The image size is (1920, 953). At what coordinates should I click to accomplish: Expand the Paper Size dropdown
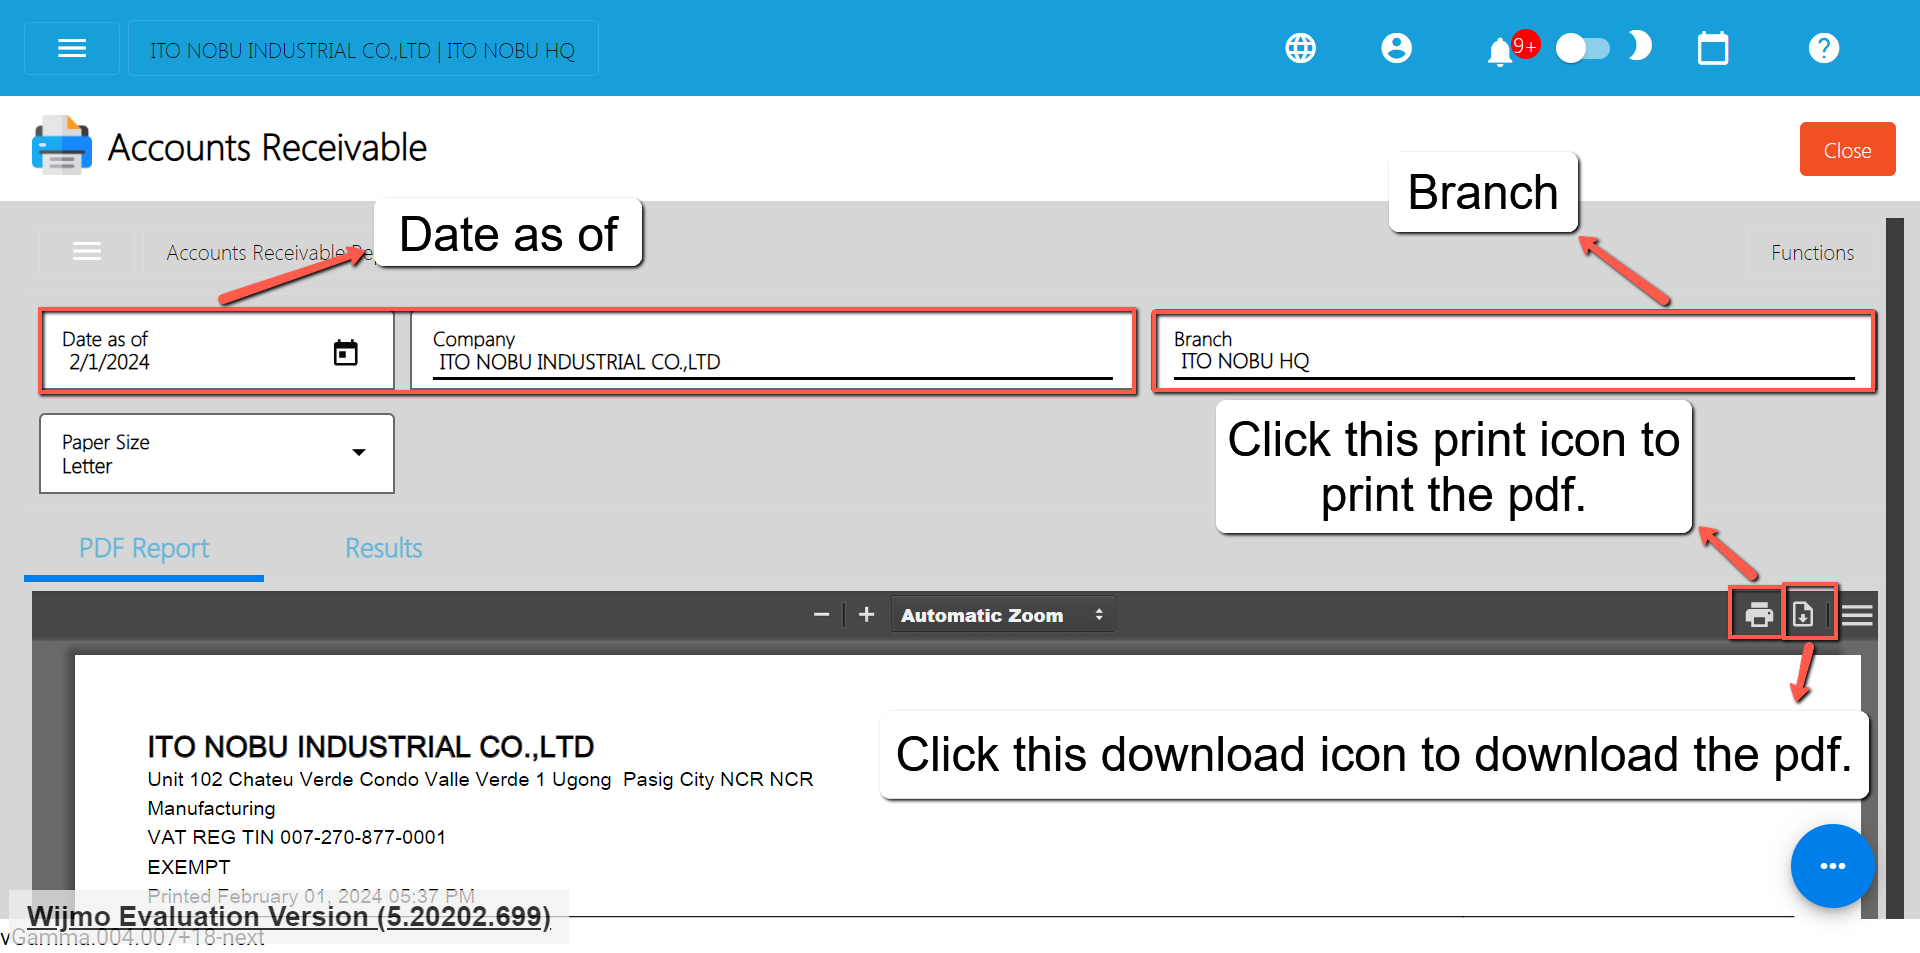[x=217, y=454]
